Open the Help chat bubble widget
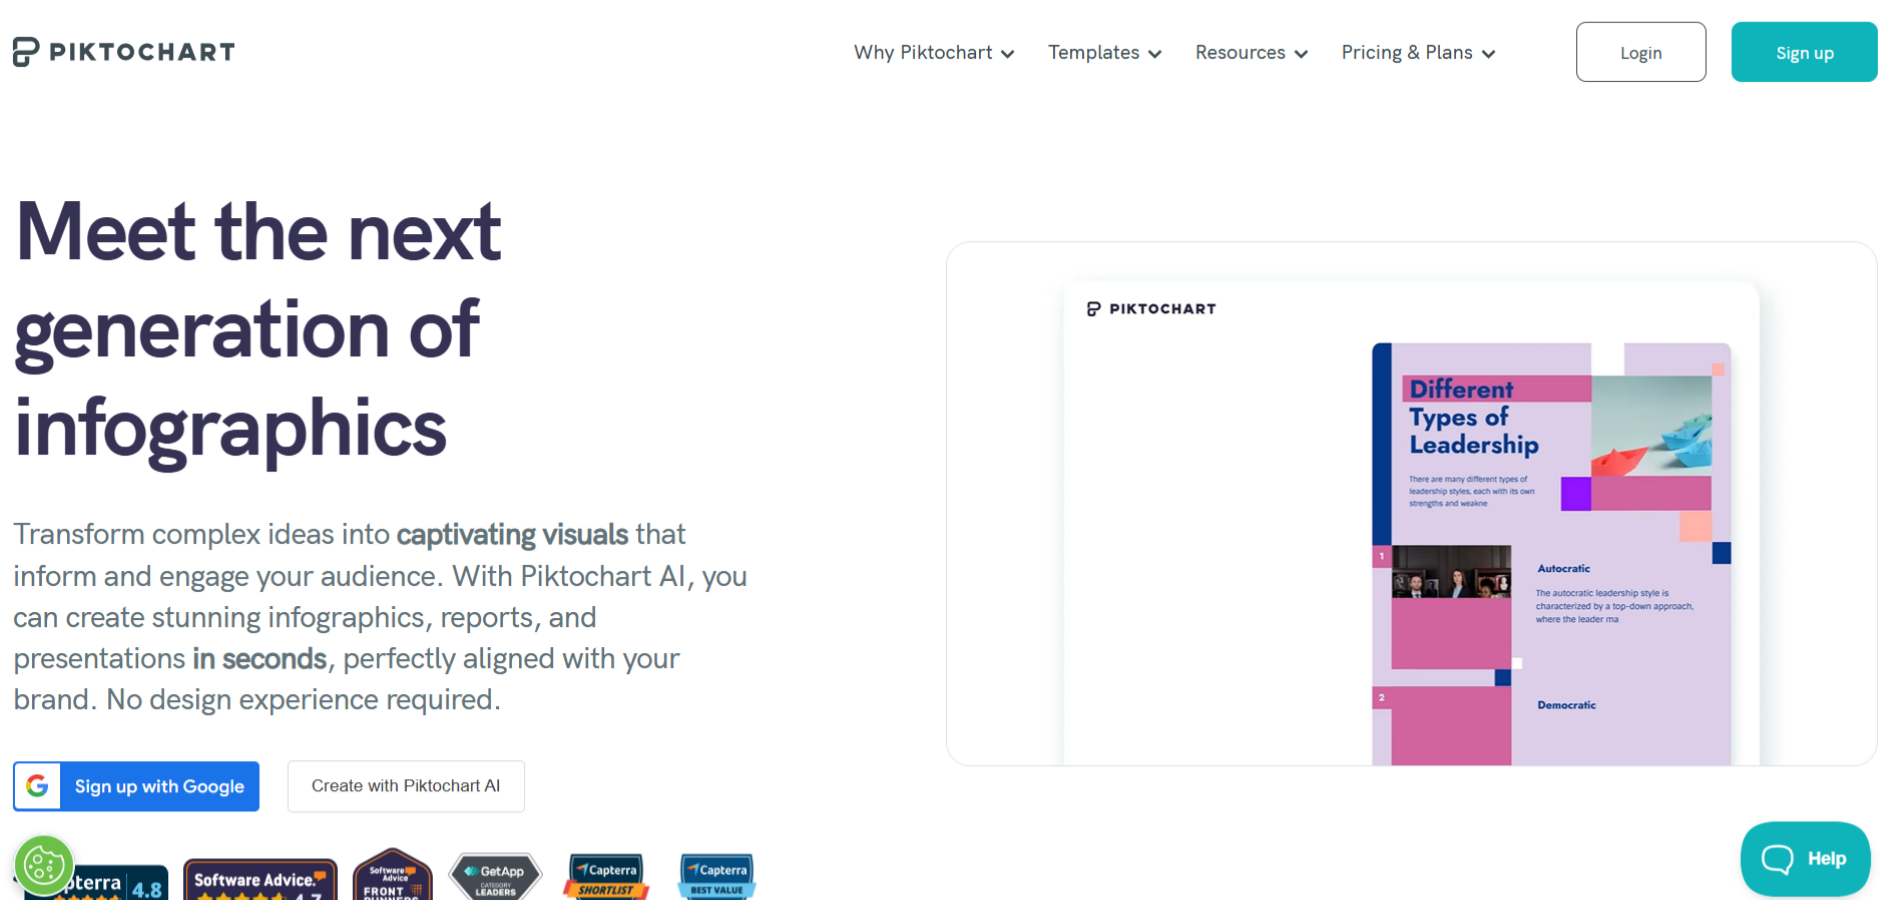The width and height of the screenshot is (1890, 900). [1805, 858]
